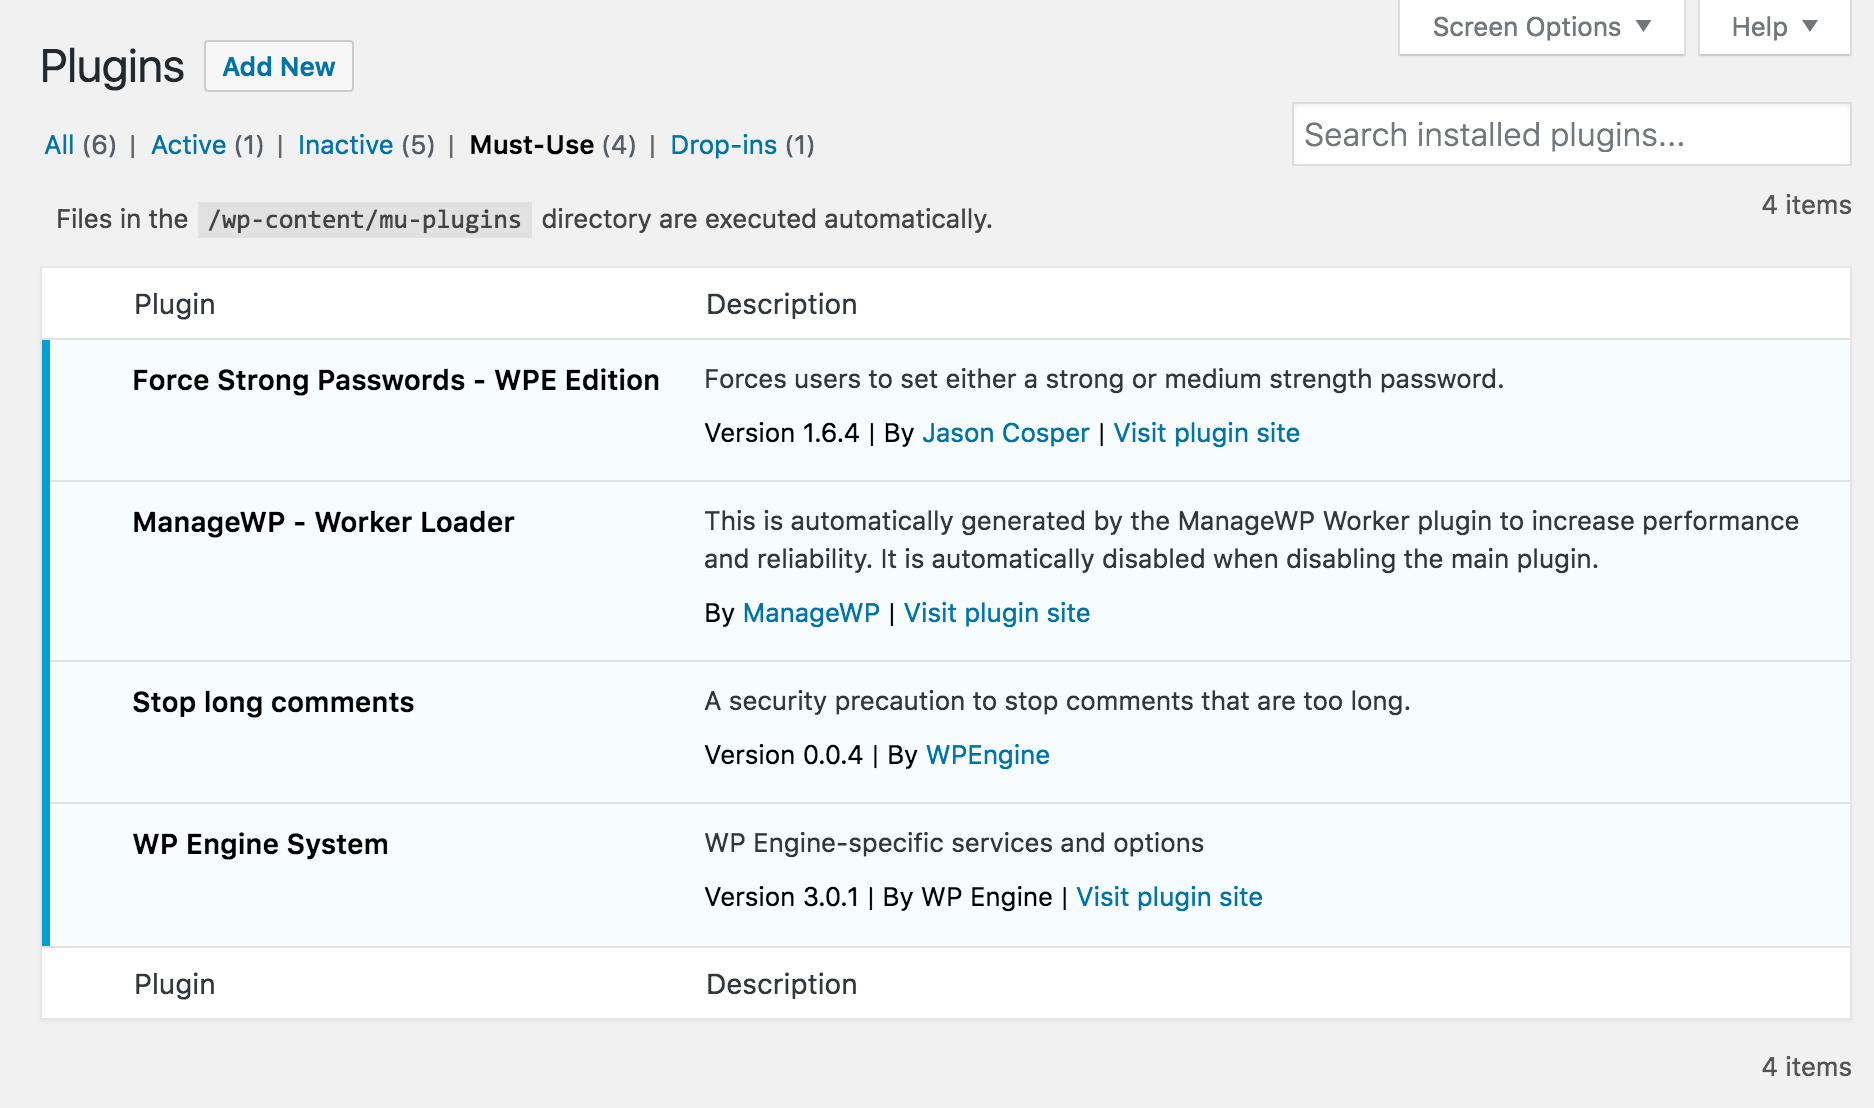The height and width of the screenshot is (1108, 1874).
Task: Select WP Engine System plugin title
Action: click(260, 844)
